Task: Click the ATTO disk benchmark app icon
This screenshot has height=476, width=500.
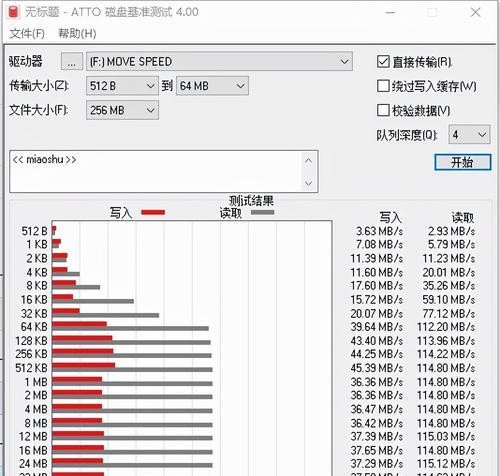Action: (x=13, y=12)
